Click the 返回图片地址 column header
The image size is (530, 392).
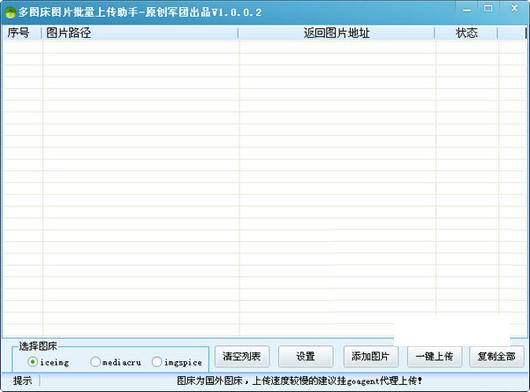coord(337,33)
